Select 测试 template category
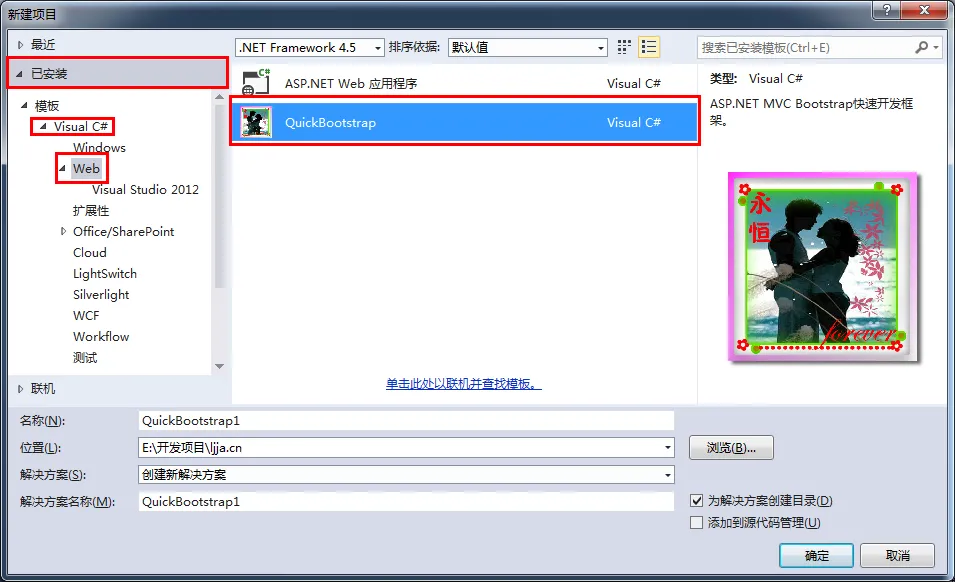This screenshot has width=955, height=582. click(x=85, y=357)
